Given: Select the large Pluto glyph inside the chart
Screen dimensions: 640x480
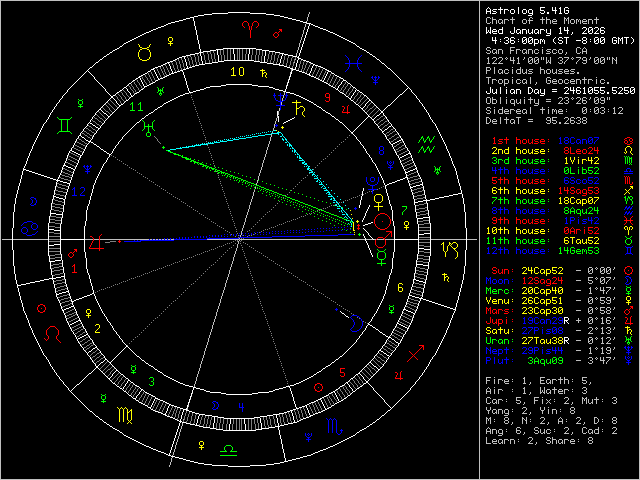Looking at the screenshot, I should pos(372,184).
